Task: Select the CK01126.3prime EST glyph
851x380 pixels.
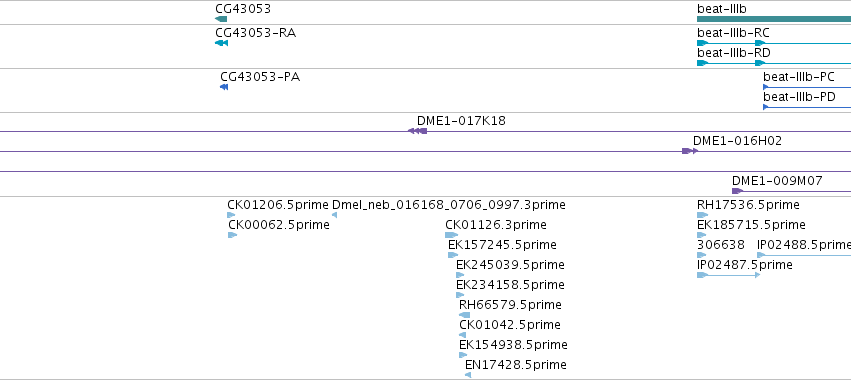Action: tap(452, 235)
